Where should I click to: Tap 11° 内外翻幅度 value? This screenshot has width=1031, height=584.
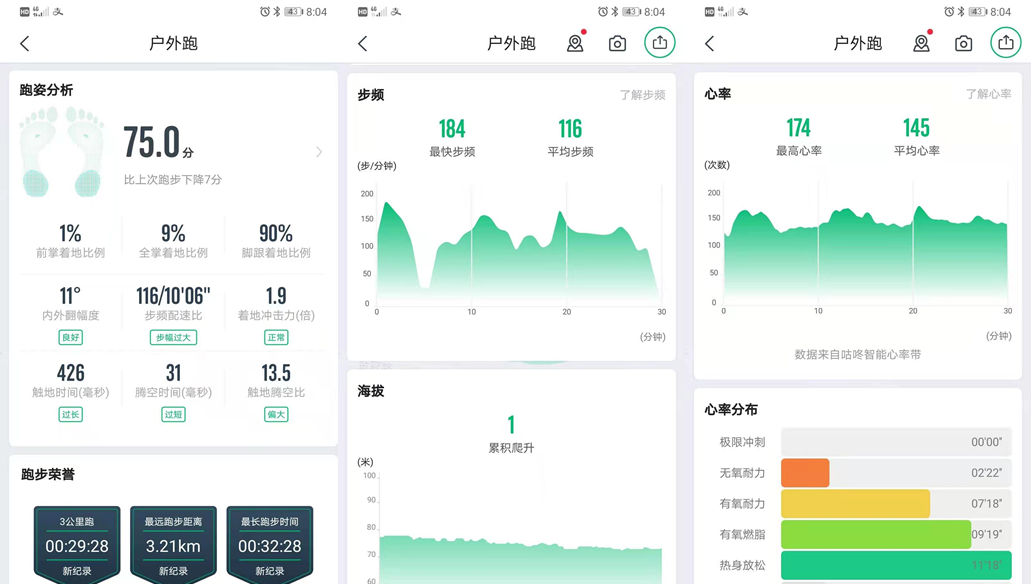pyautogui.click(x=70, y=296)
